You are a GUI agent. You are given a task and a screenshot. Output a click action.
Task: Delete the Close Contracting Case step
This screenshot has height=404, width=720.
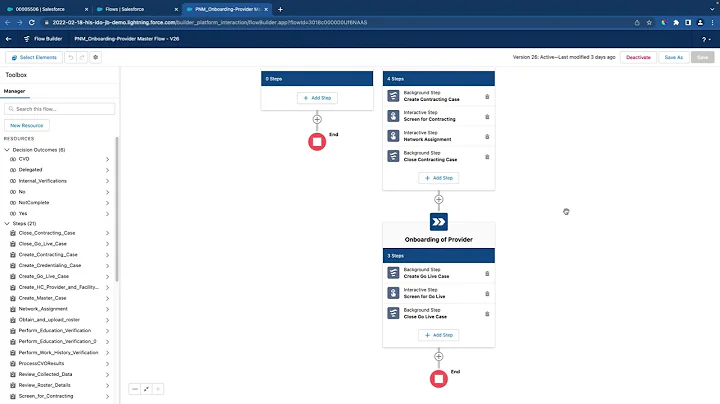(x=487, y=157)
